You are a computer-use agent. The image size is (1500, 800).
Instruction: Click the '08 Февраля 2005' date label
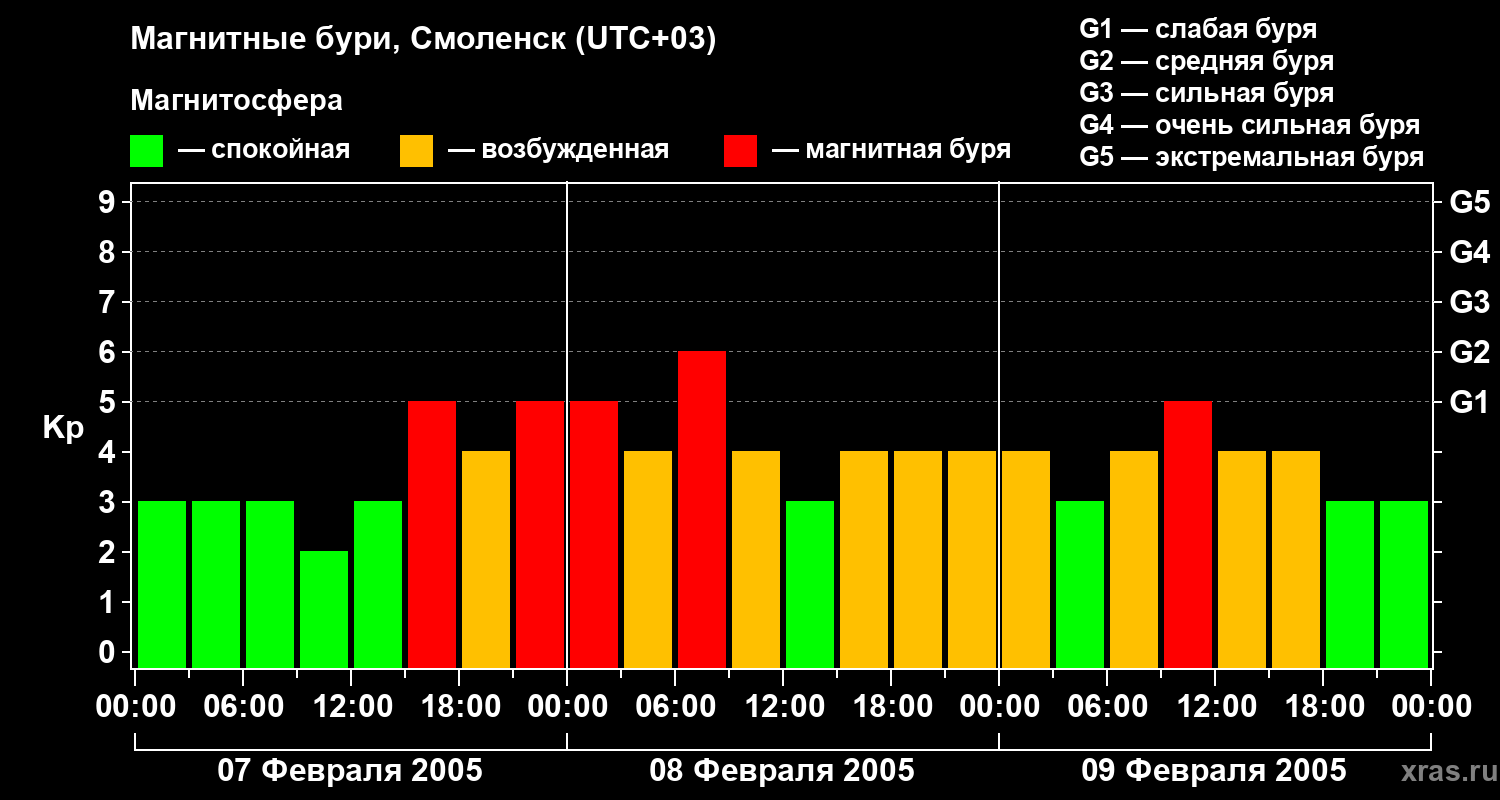(782, 771)
